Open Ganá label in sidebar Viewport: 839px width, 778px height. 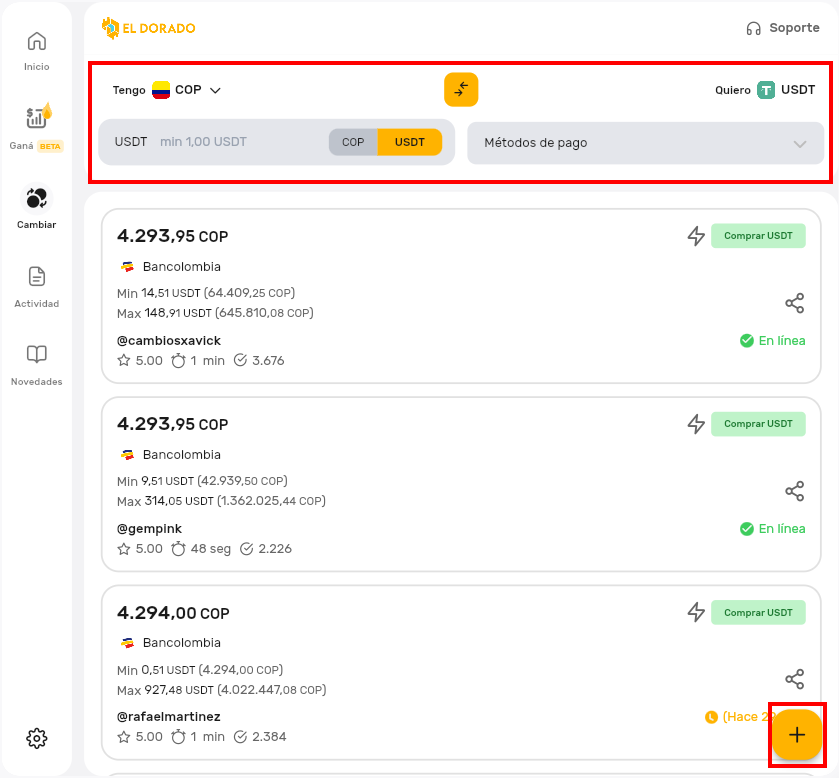(x=21, y=146)
